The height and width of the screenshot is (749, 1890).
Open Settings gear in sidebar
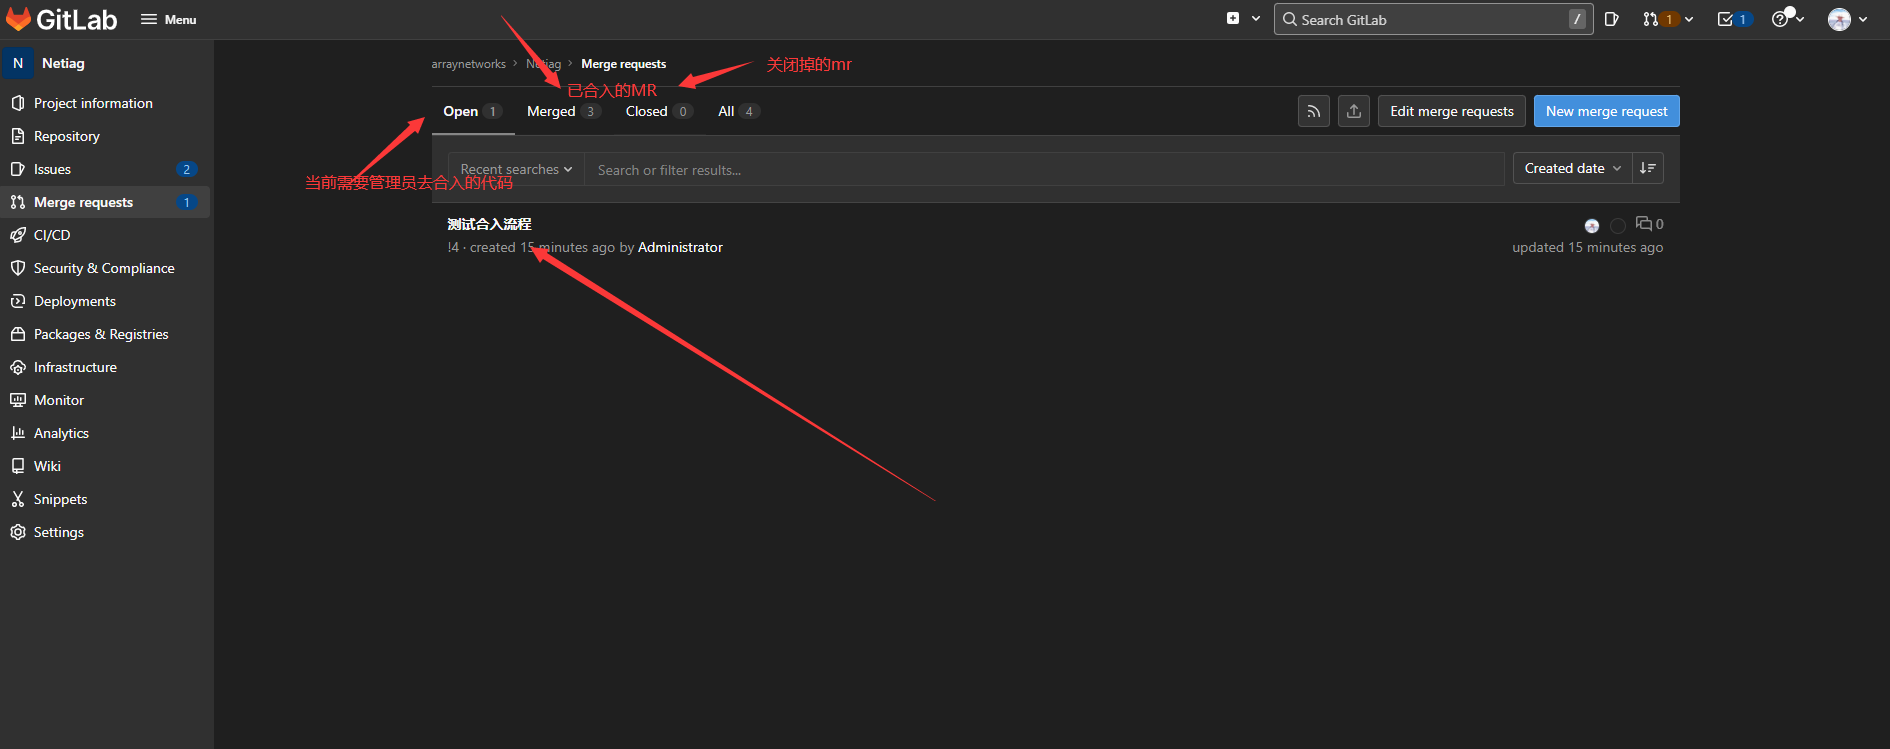18,532
